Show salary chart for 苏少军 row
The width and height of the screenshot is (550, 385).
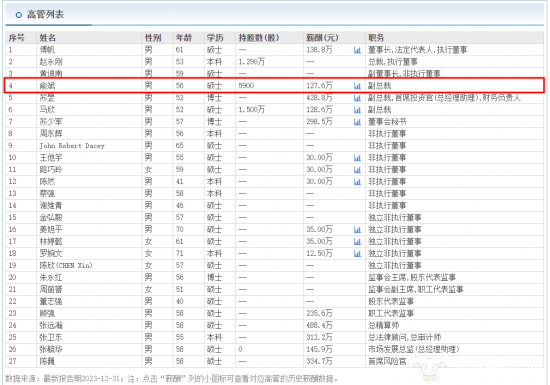coord(357,122)
